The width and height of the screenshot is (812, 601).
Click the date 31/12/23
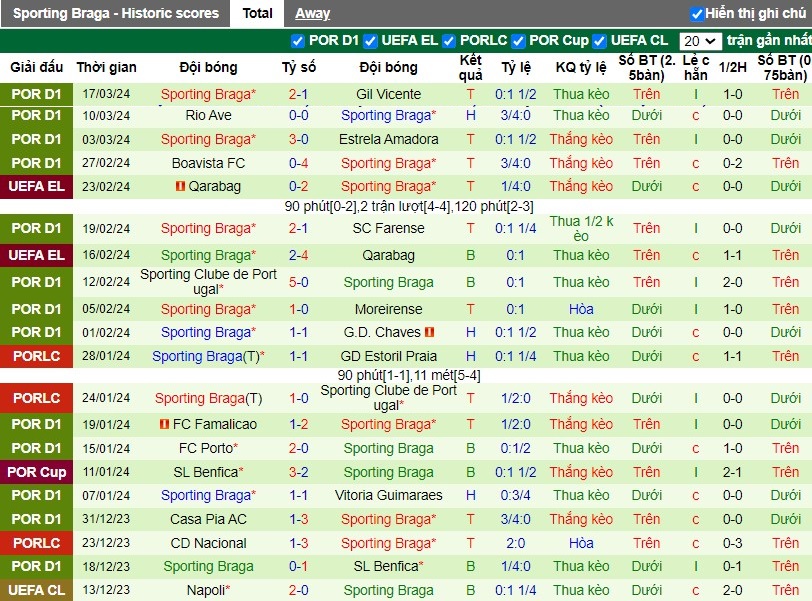[106, 519]
